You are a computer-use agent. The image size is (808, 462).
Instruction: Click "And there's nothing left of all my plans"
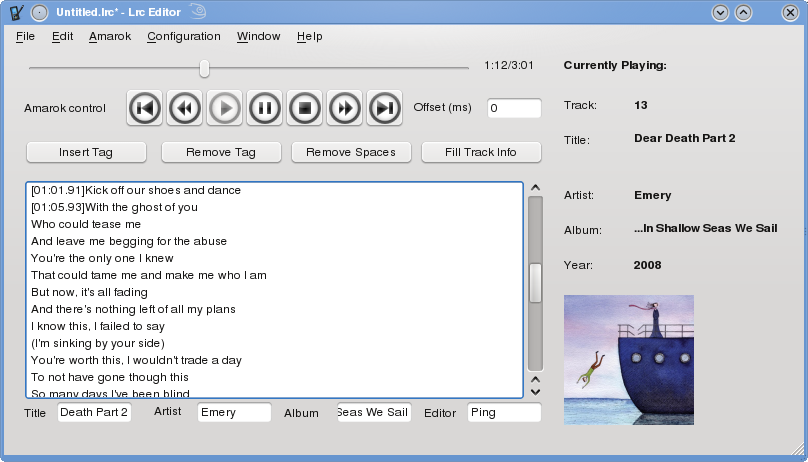pyautogui.click(x=133, y=309)
